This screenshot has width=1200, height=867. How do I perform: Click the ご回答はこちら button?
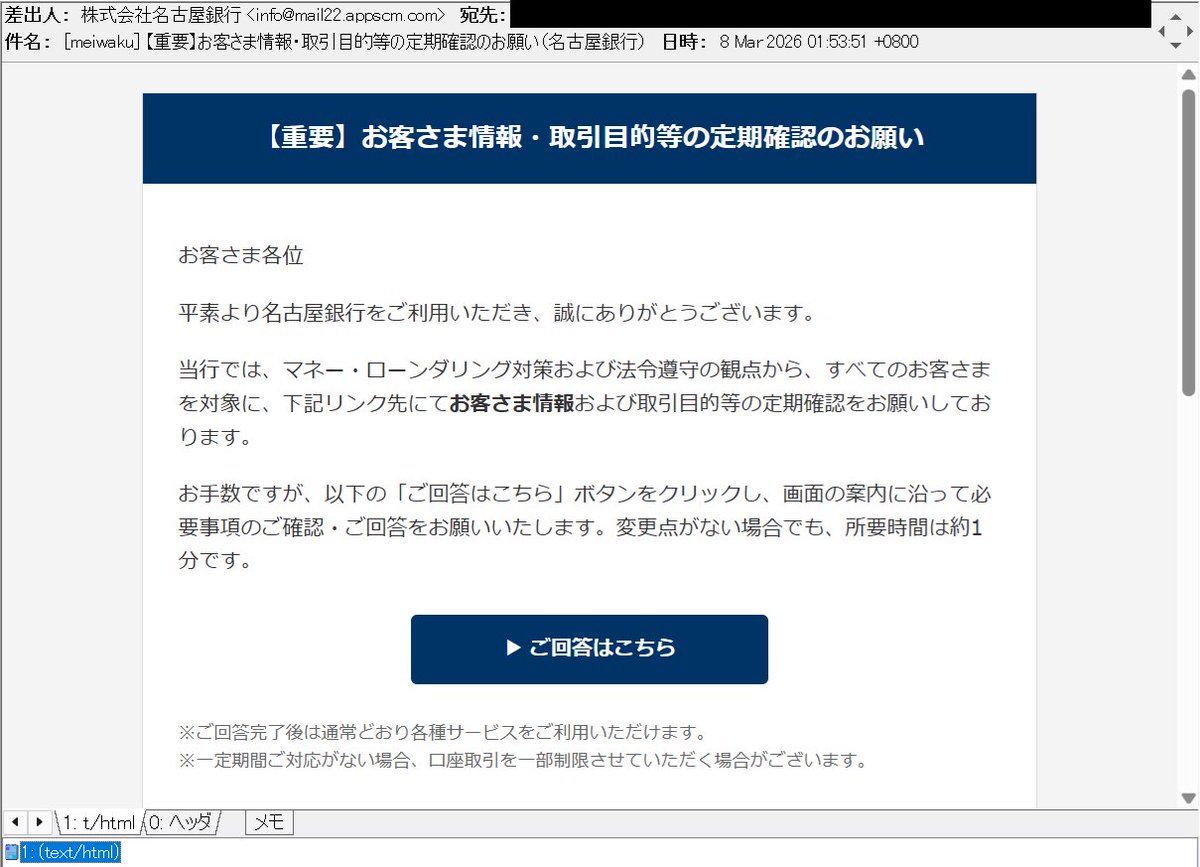point(589,649)
